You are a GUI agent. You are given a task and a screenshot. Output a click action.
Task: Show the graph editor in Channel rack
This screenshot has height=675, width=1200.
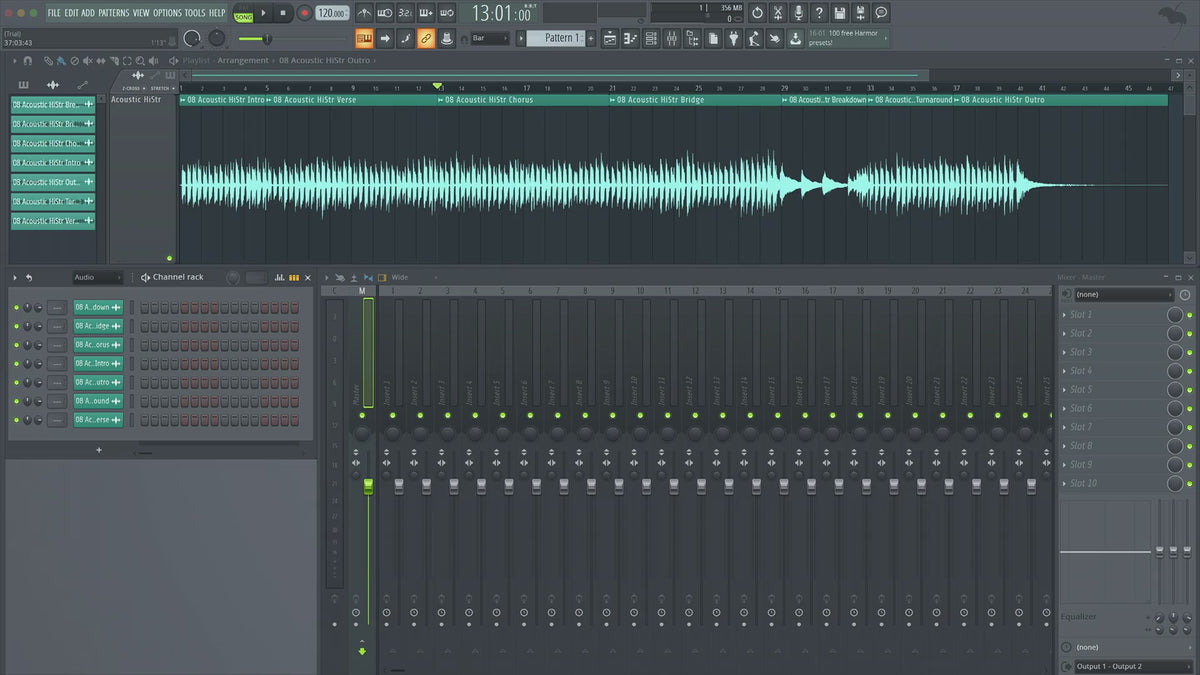coord(279,277)
